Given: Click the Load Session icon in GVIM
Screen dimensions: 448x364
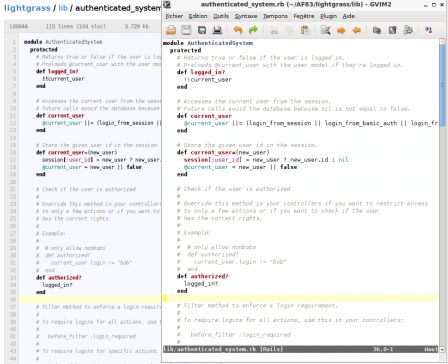Looking at the screenshot, I should [377, 30].
